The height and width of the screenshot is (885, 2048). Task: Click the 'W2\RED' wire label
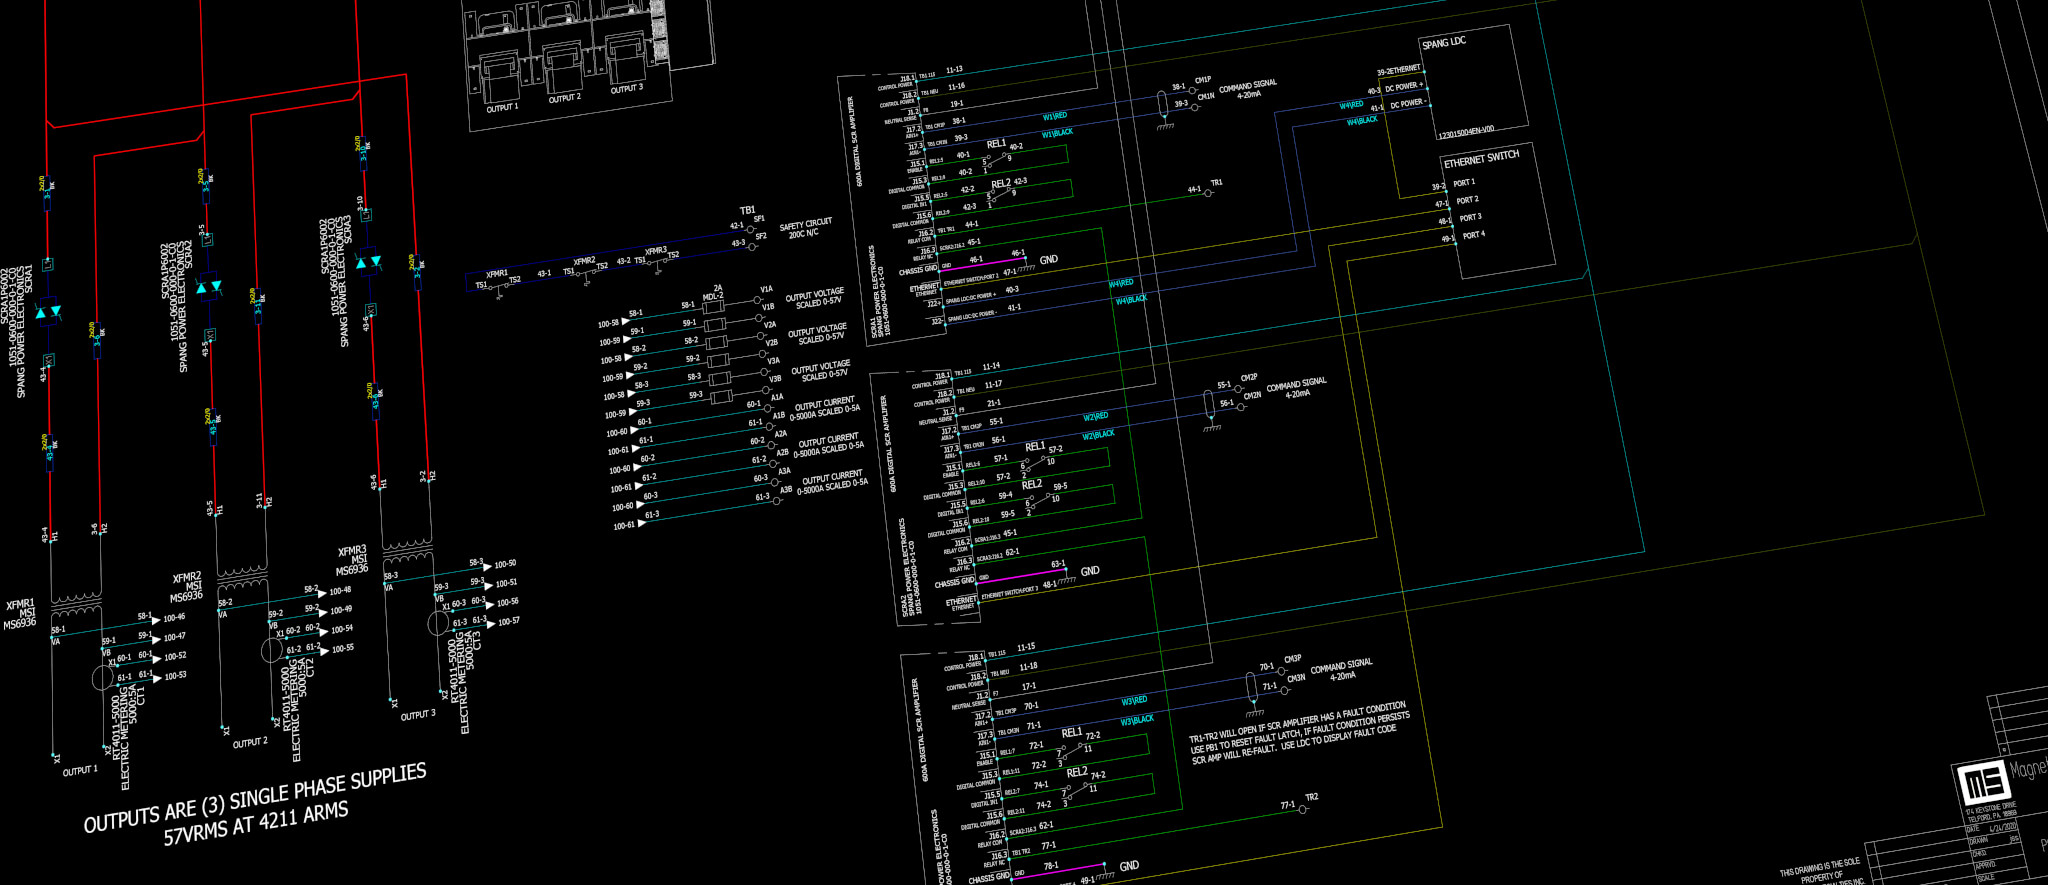(x=1096, y=416)
